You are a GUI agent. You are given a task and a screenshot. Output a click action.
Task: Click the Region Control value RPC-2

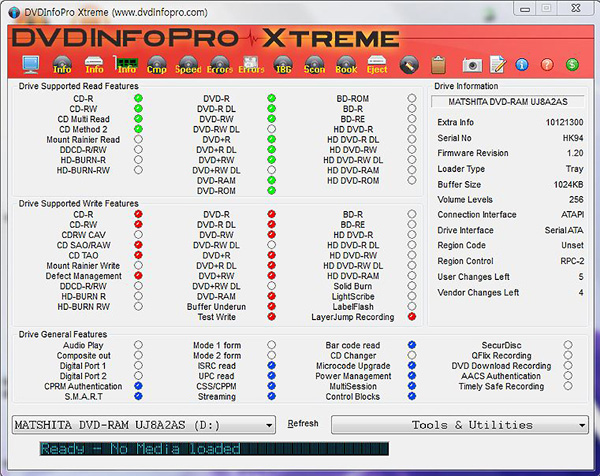coord(572,261)
